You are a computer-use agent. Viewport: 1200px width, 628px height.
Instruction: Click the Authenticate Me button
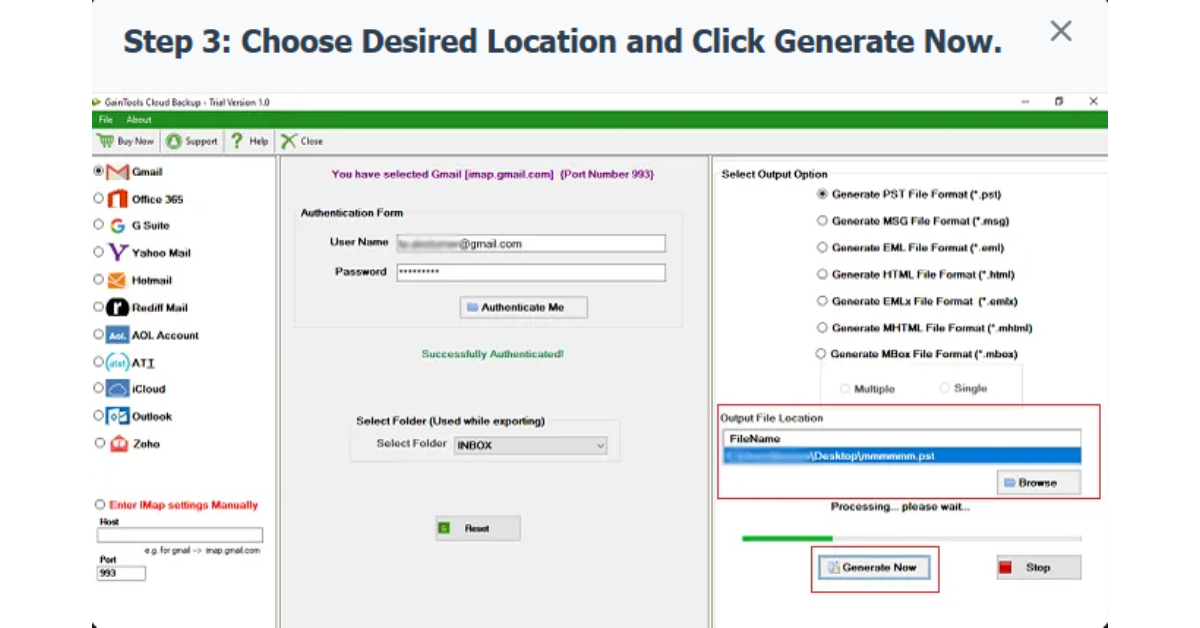[x=523, y=308]
